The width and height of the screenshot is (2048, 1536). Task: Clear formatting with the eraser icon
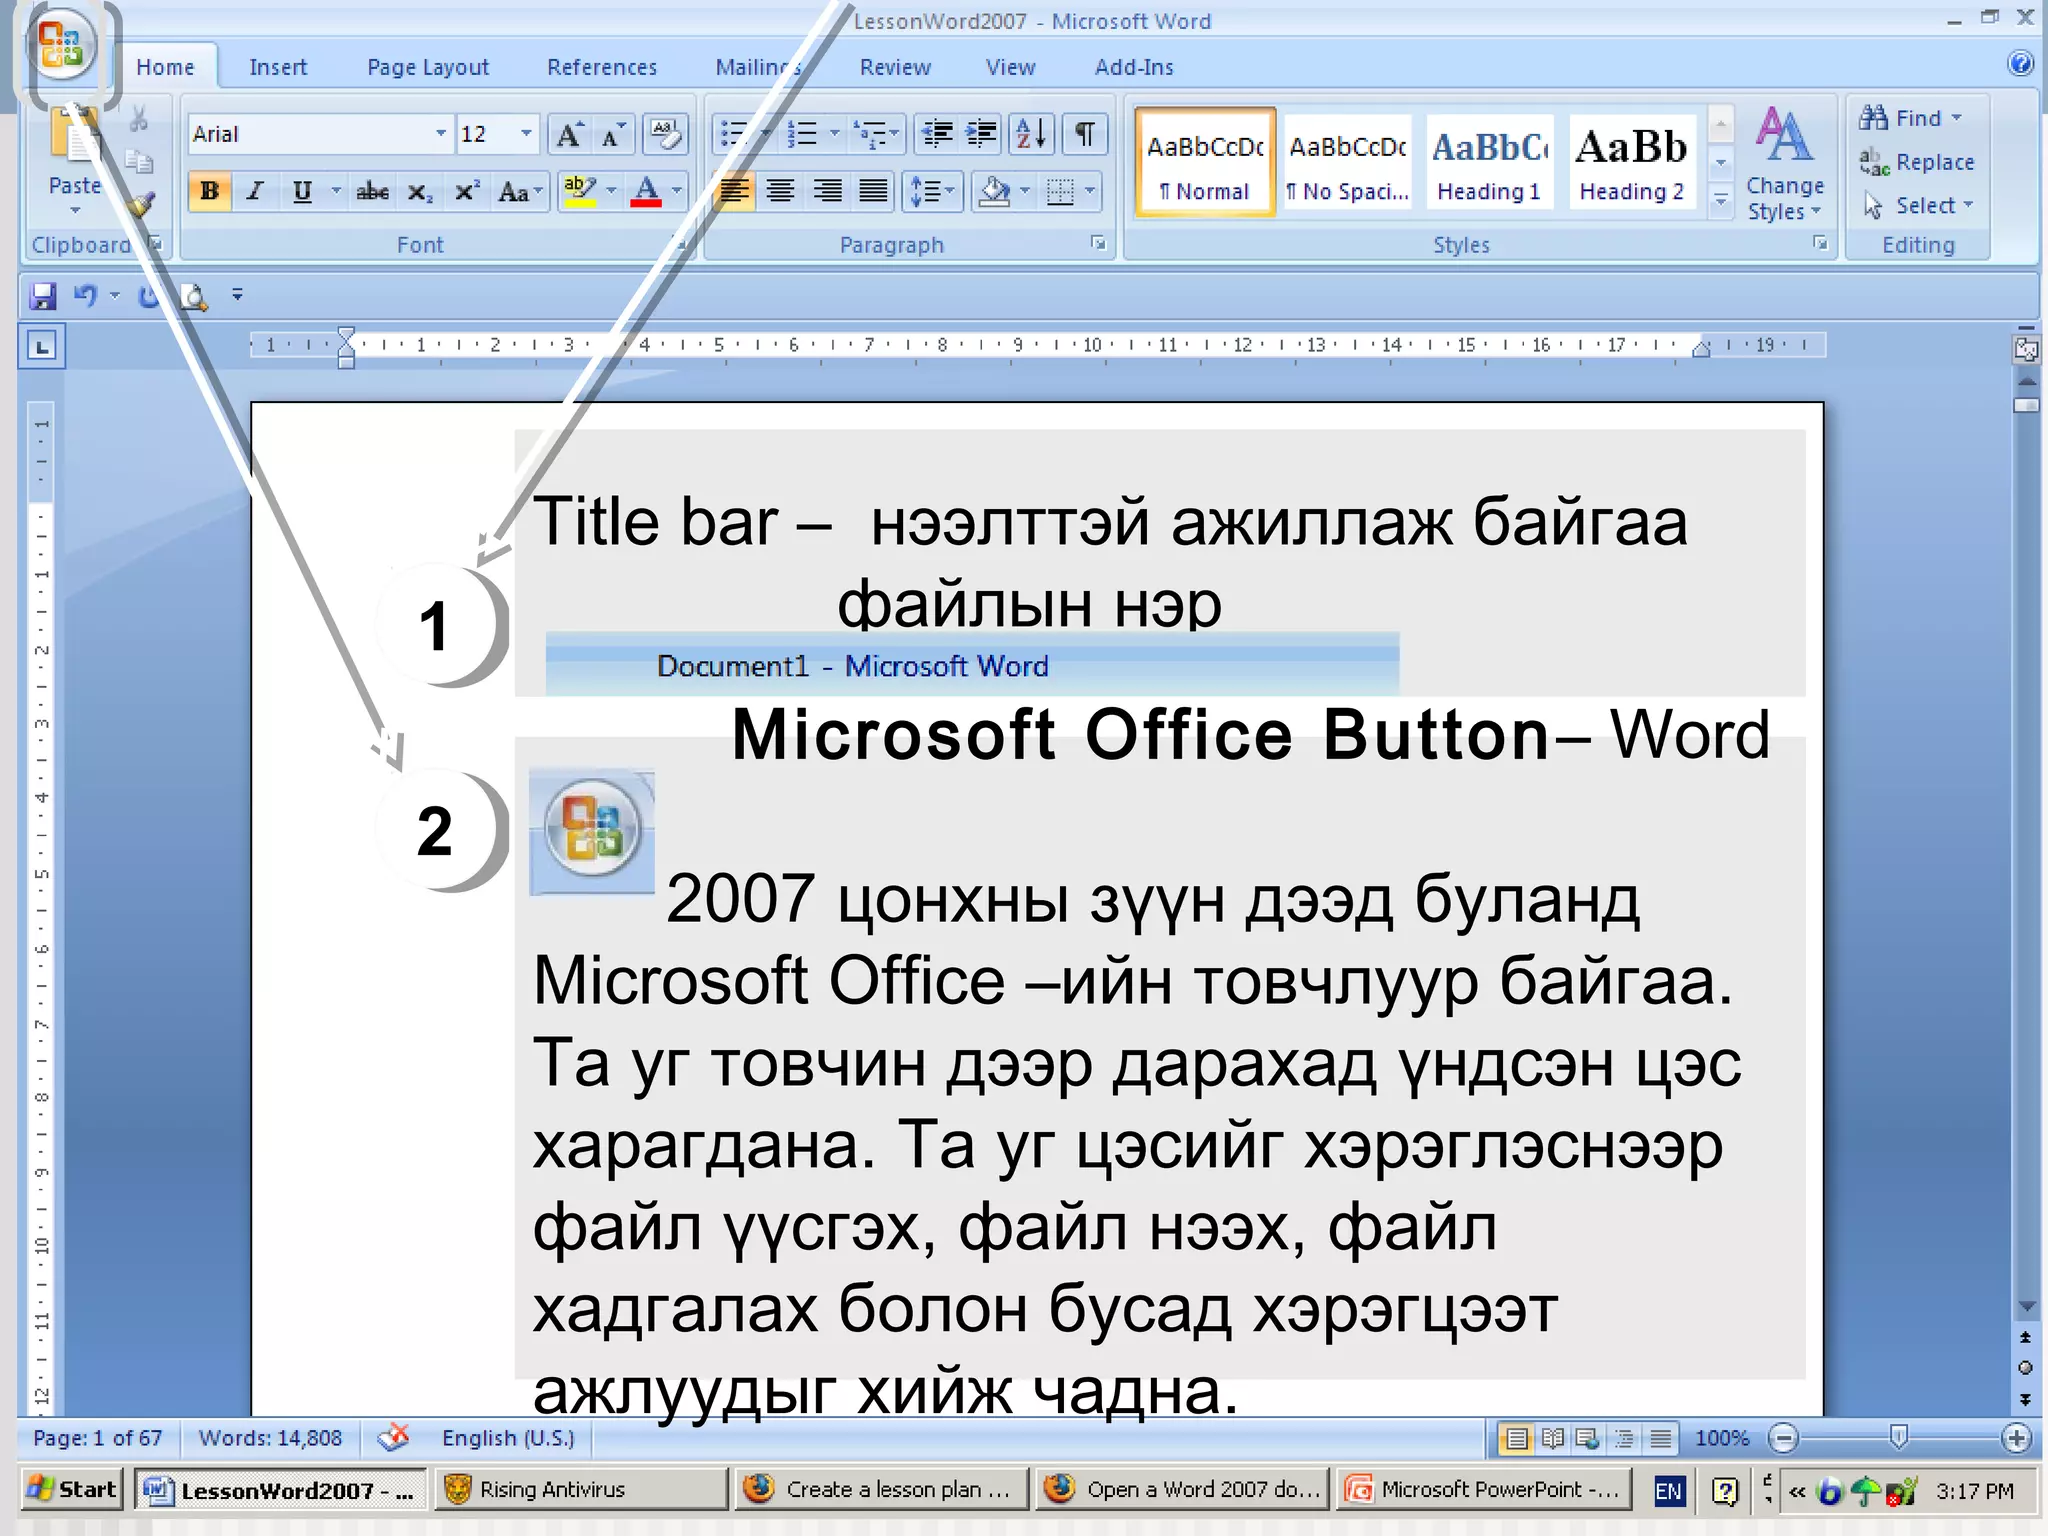[x=665, y=134]
